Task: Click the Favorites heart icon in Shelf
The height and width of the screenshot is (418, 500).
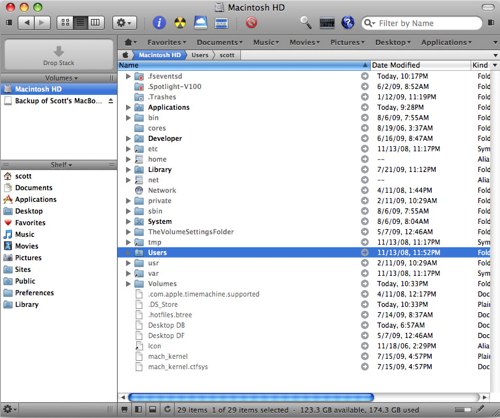Action: coord(8,223)
